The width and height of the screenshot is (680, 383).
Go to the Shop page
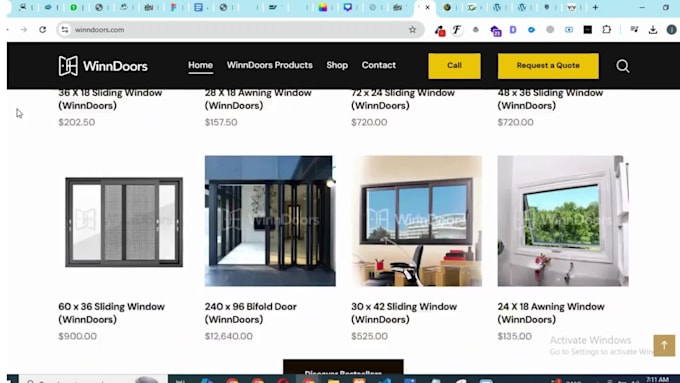(x=337, y=65)
